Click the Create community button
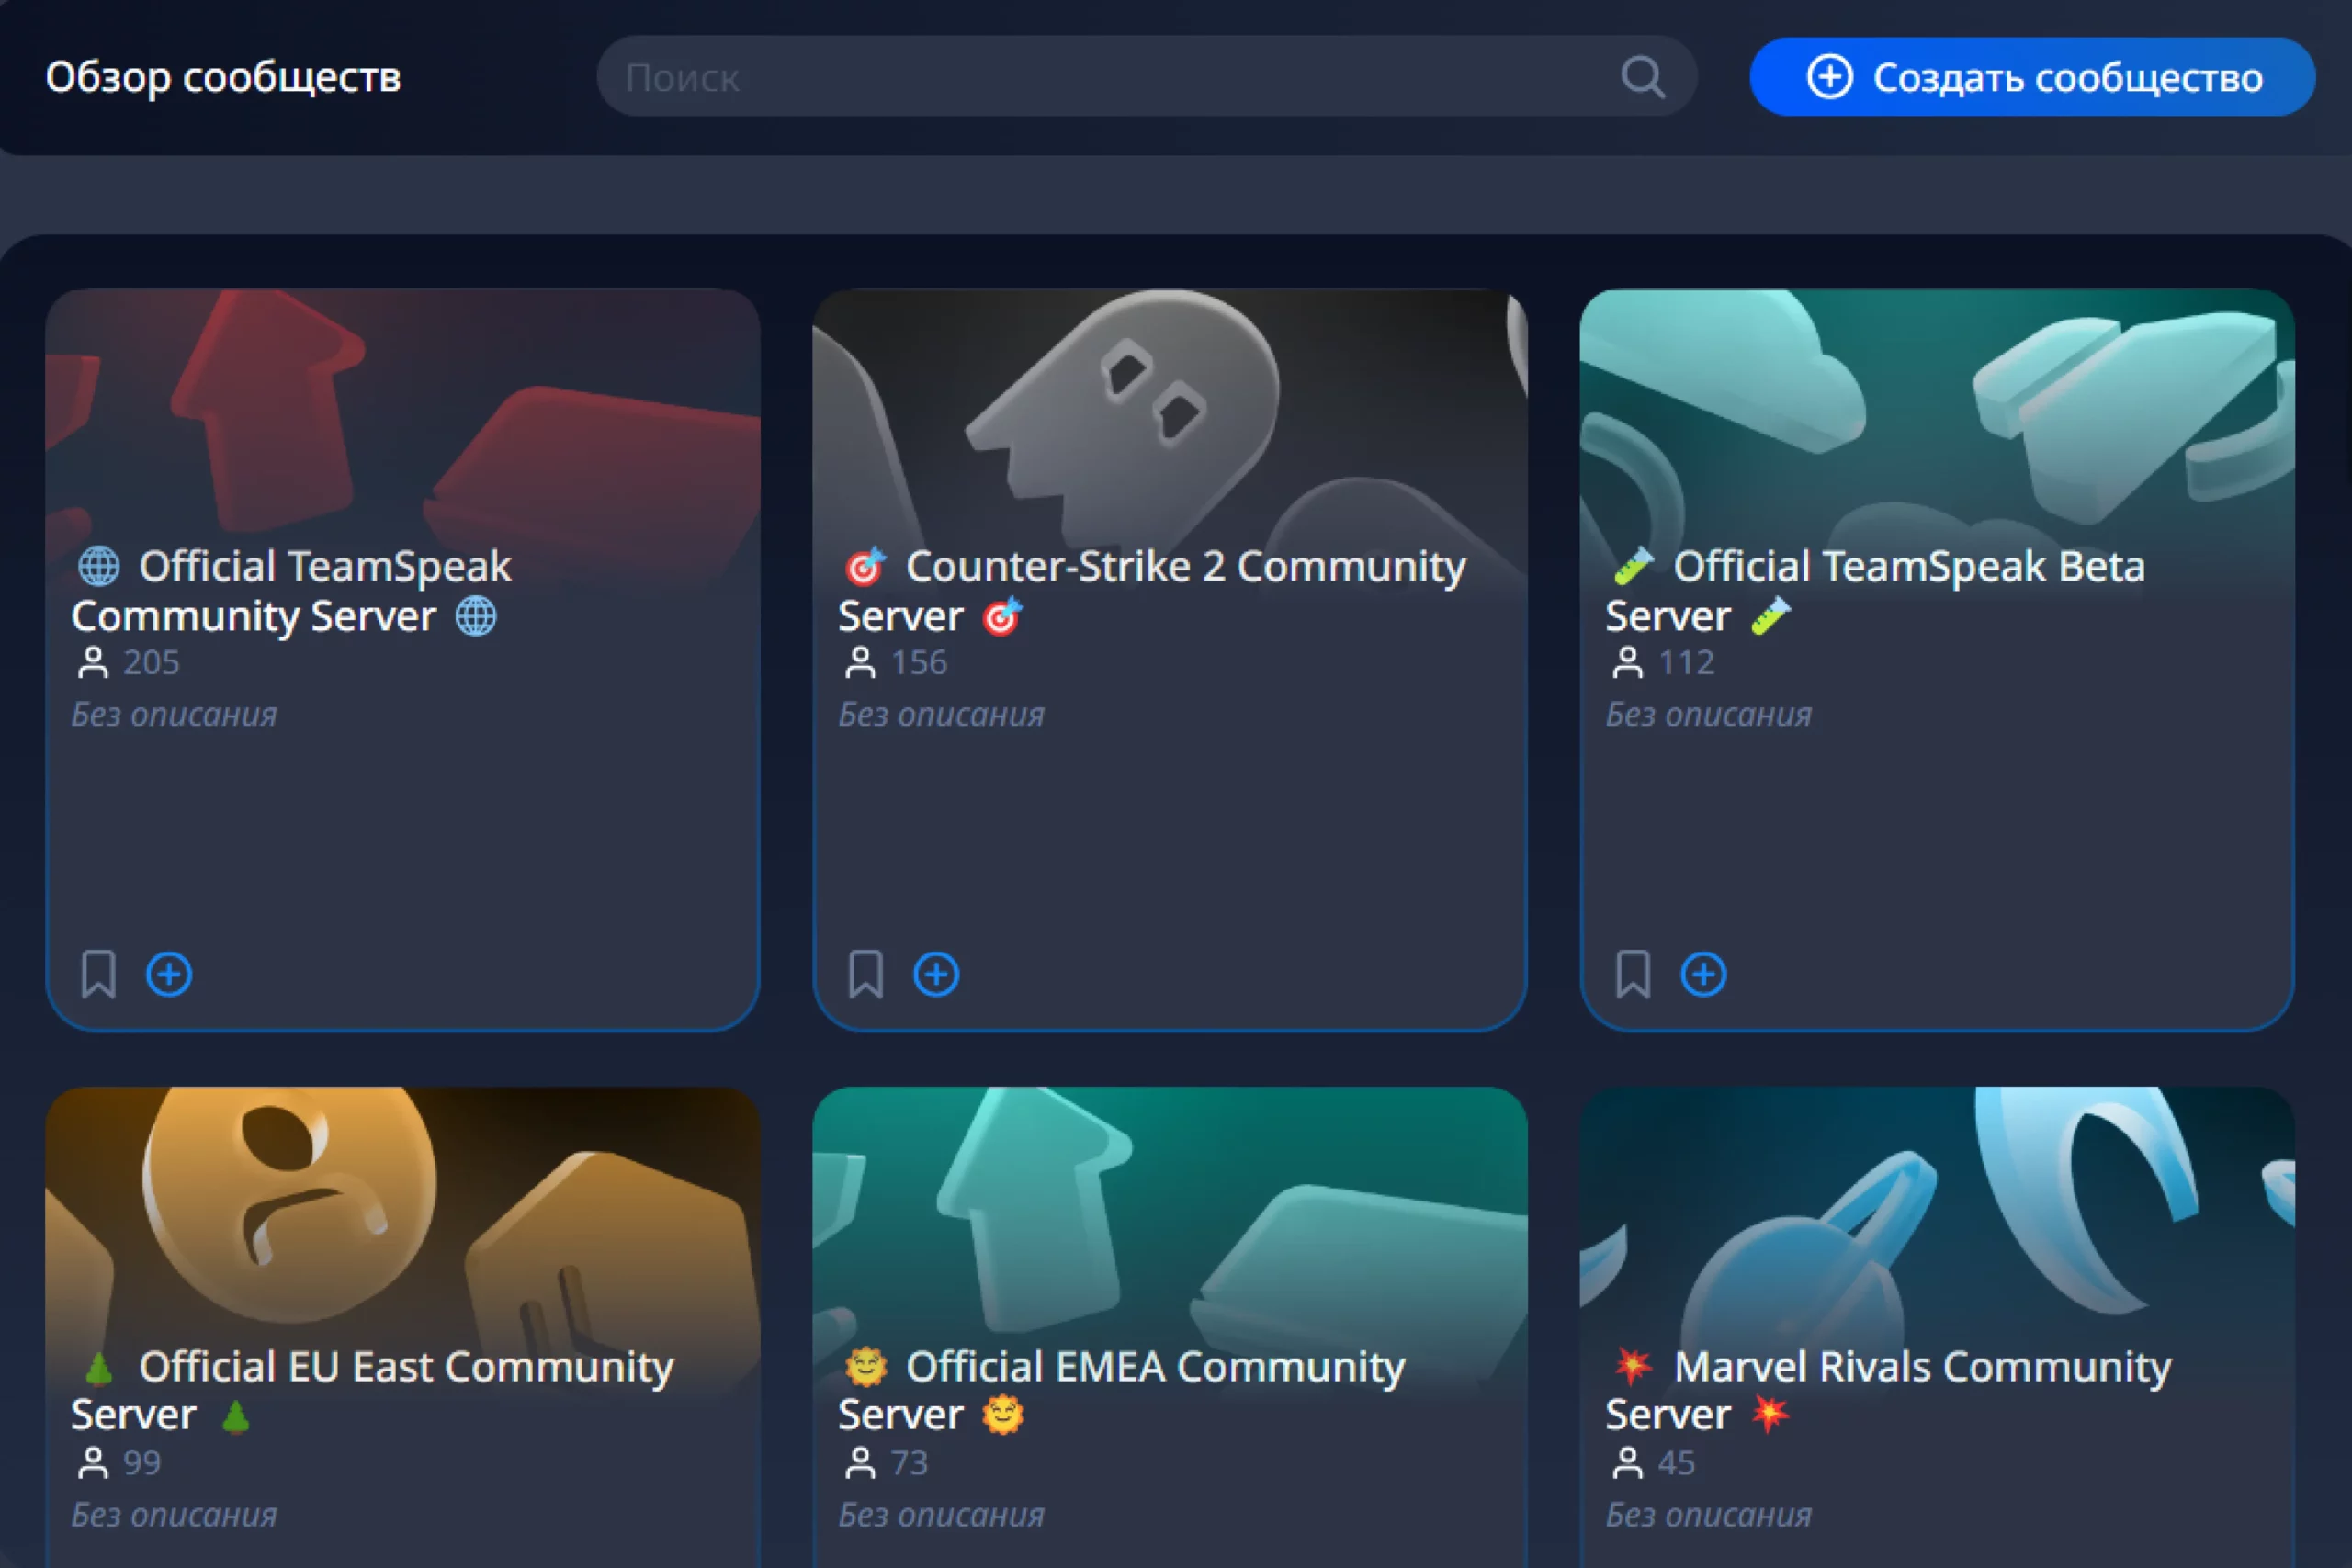Screen dimensions: 2352x1568 pyautogui.click(x=2032, y=77)
